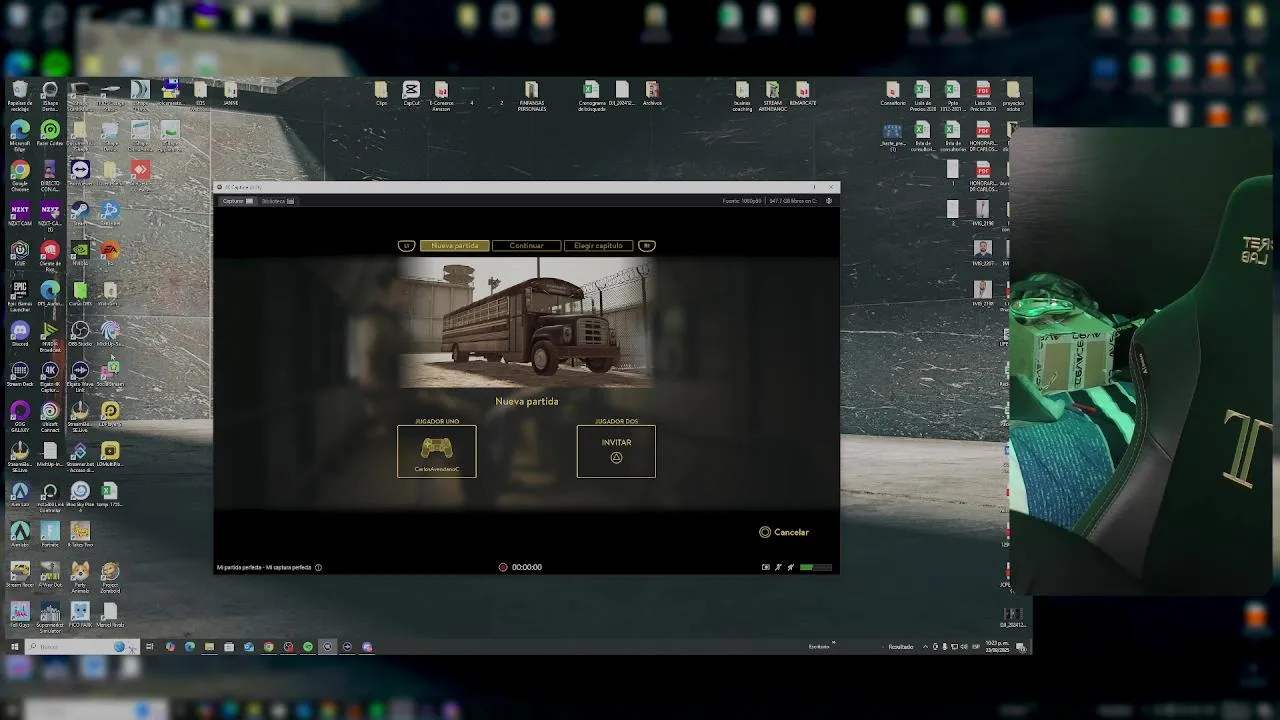Click the R1 shoulder button icon
Image resolution: width=1280 pixels, height=720 pixels.
click(x=647, y=245)
